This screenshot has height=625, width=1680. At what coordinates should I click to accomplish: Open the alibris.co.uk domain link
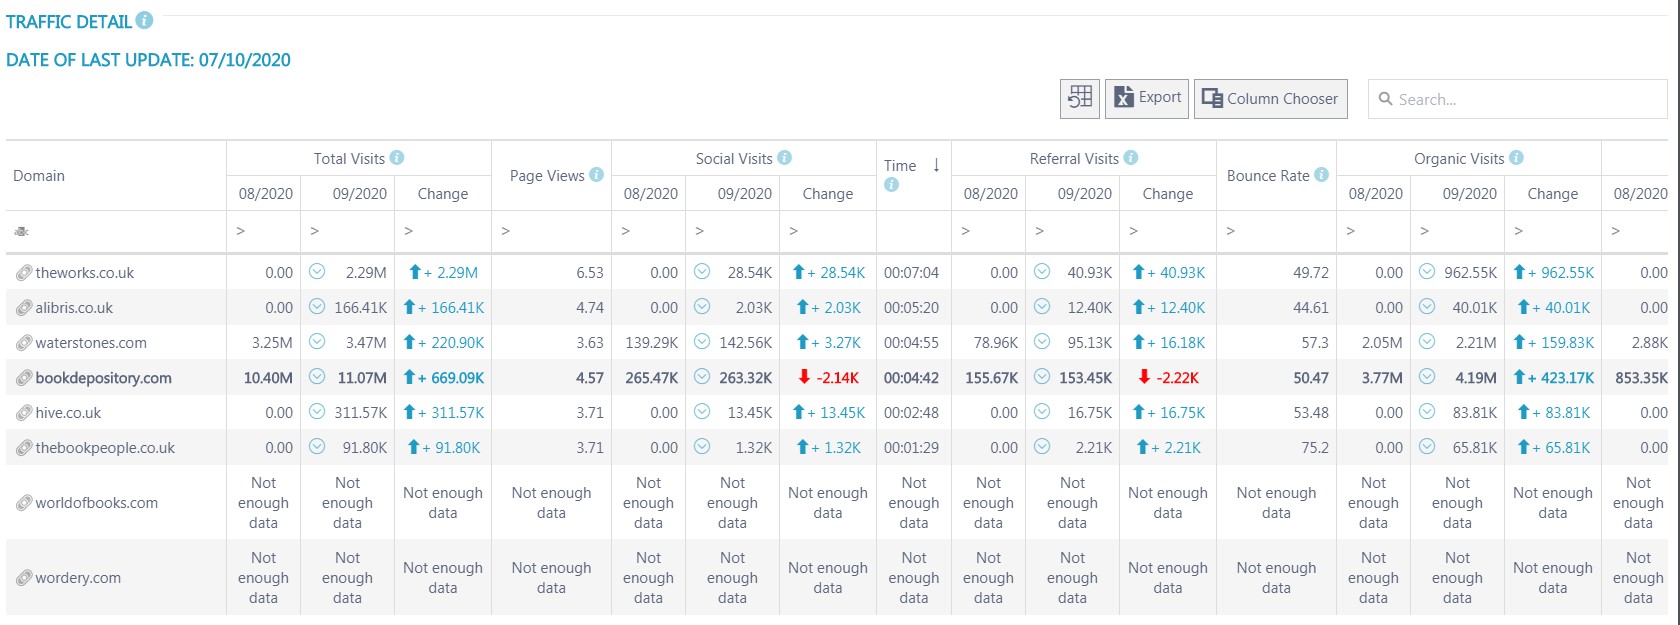[74, 308]
